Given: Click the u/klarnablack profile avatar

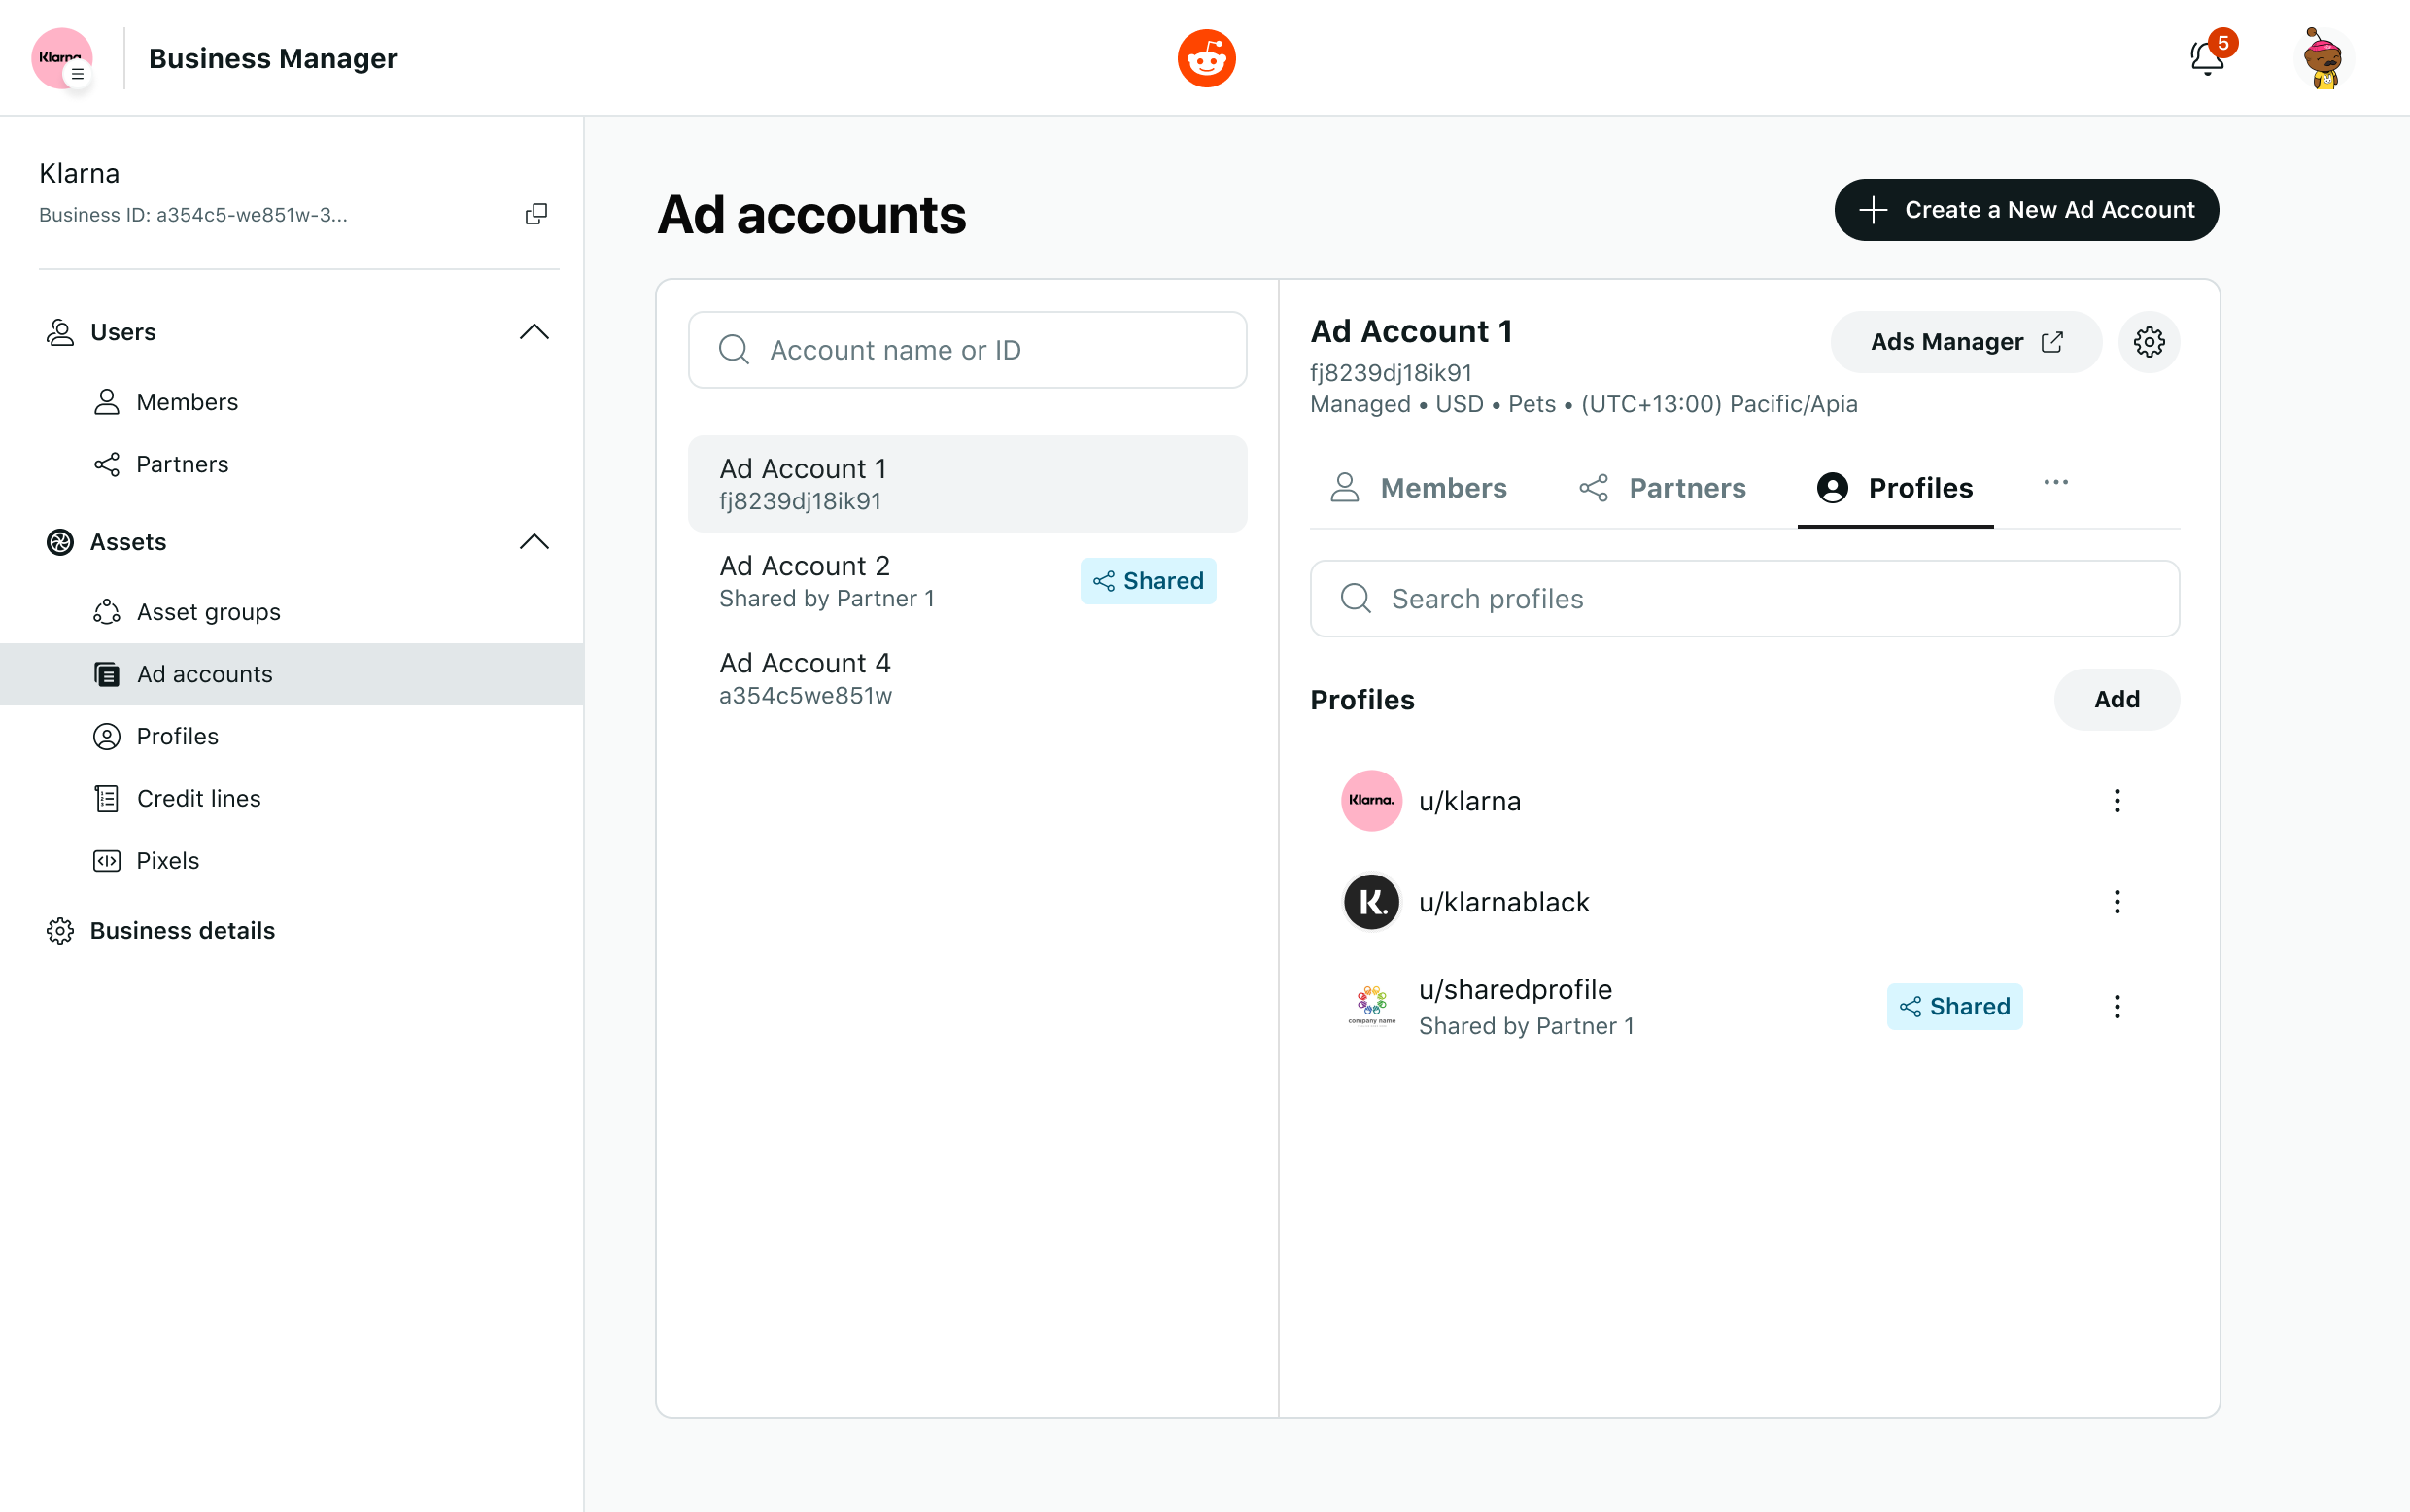Looking at the screenshot, I should click(x=1371, y=902).
